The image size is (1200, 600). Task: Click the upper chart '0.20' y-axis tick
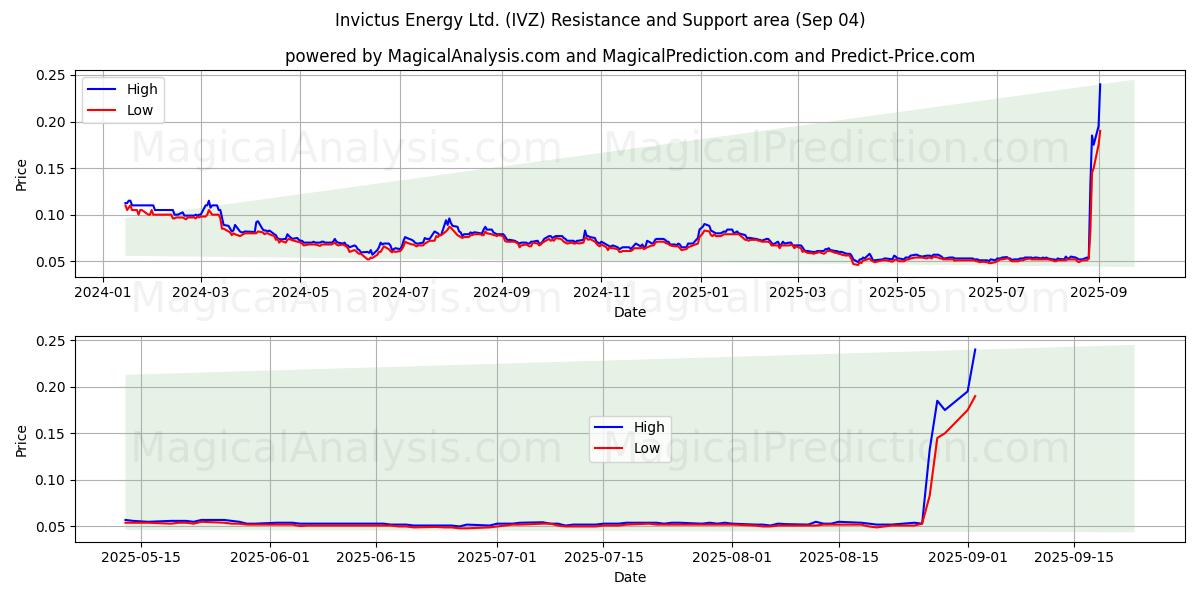pyautogui.click(x=52, y=122)
